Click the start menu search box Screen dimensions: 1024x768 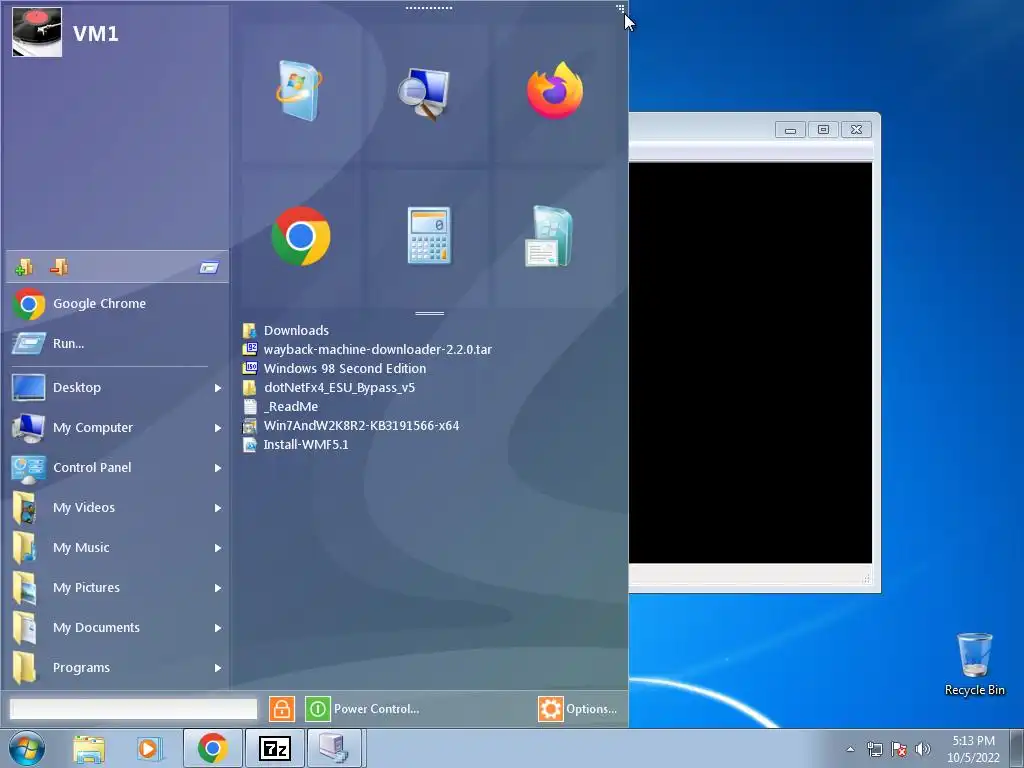(133, 709)
